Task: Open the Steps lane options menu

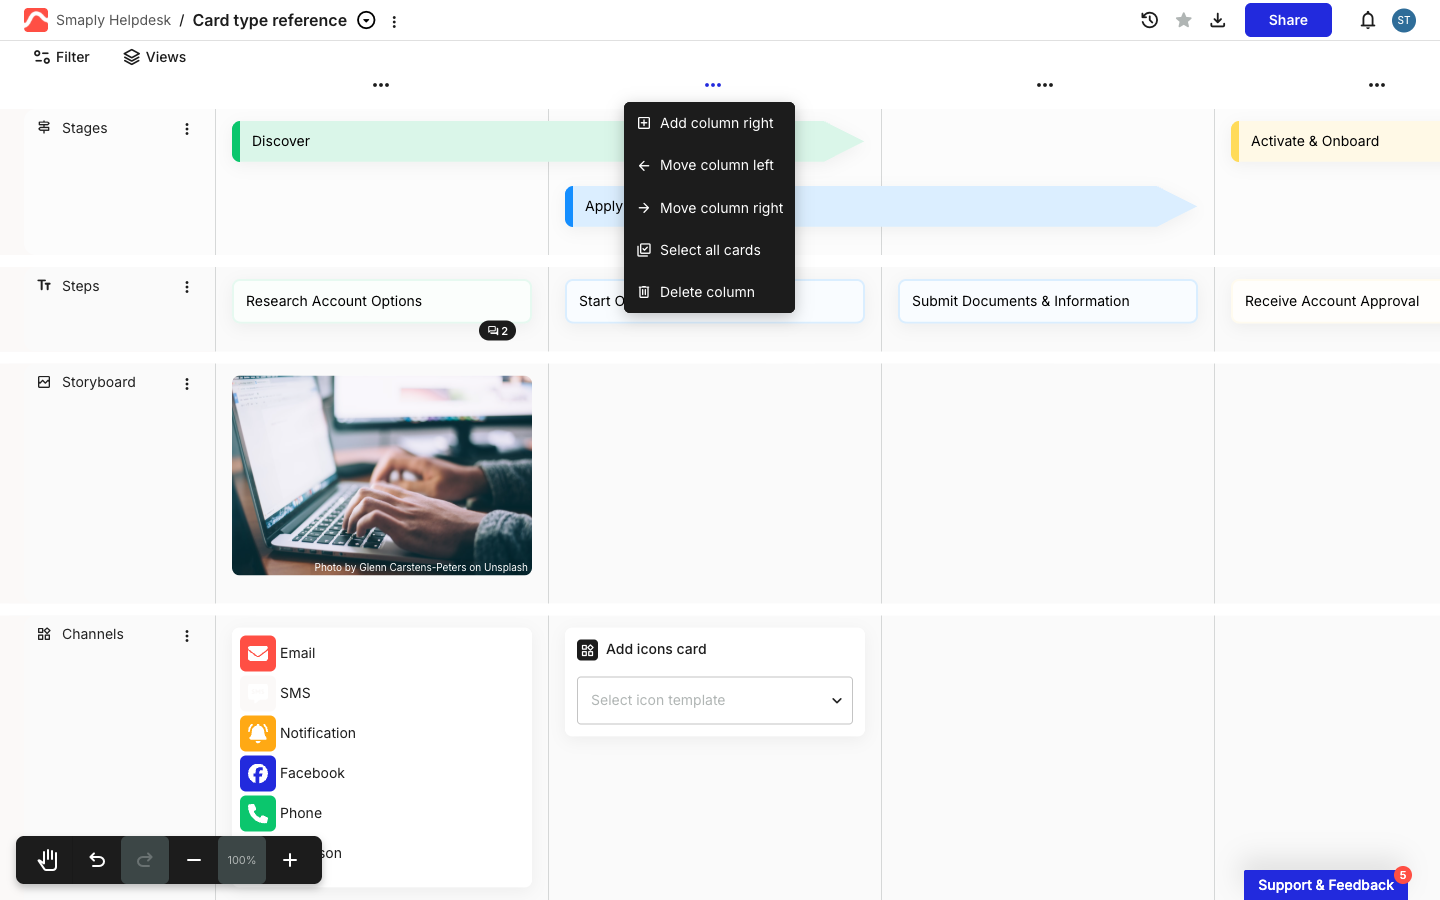Action: click(x=187, y=287)
